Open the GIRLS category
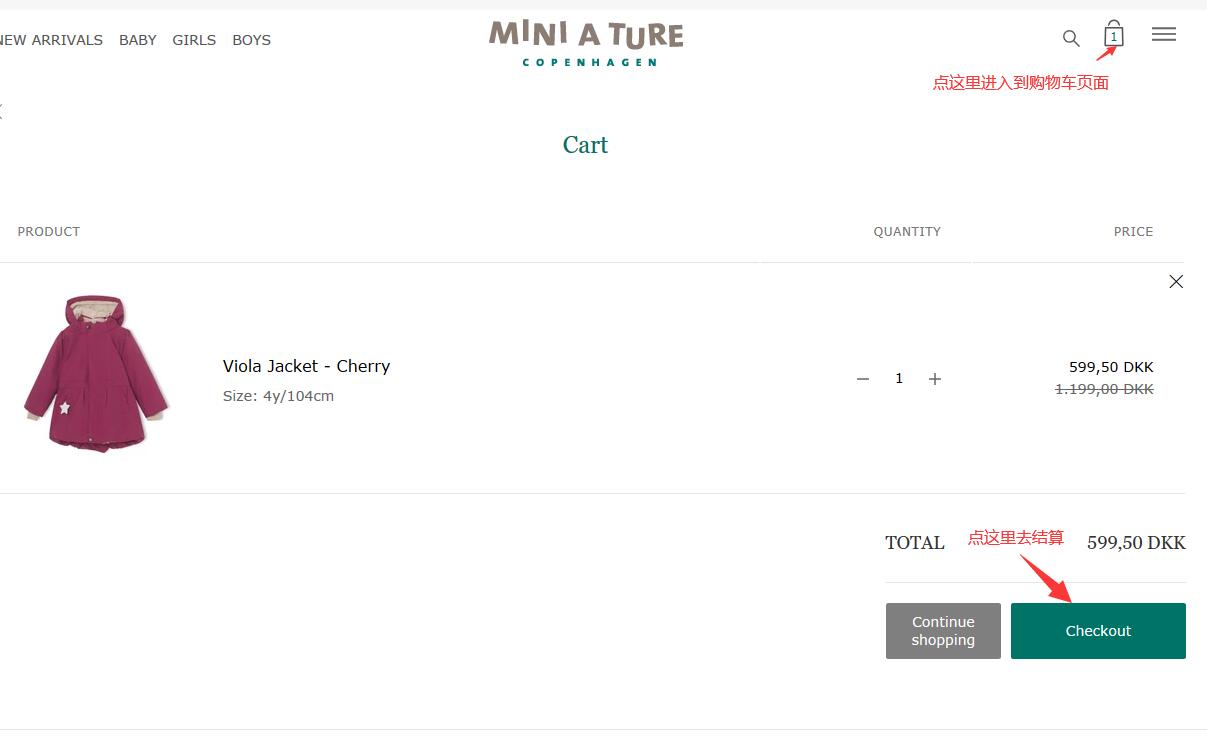Image resolution: width=1207 pixels, height=742 pixels. click(194, 40)
